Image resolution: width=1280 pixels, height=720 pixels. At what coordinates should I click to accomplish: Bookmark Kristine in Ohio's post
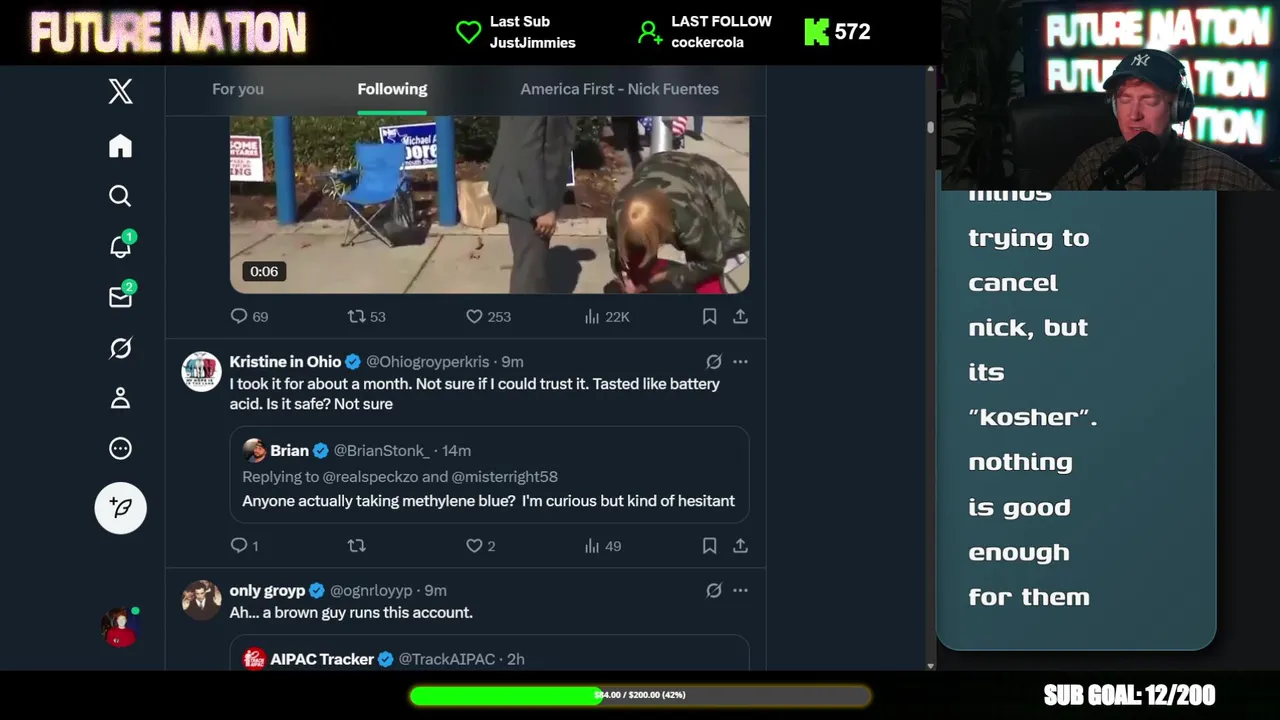[x=709, y=545]
